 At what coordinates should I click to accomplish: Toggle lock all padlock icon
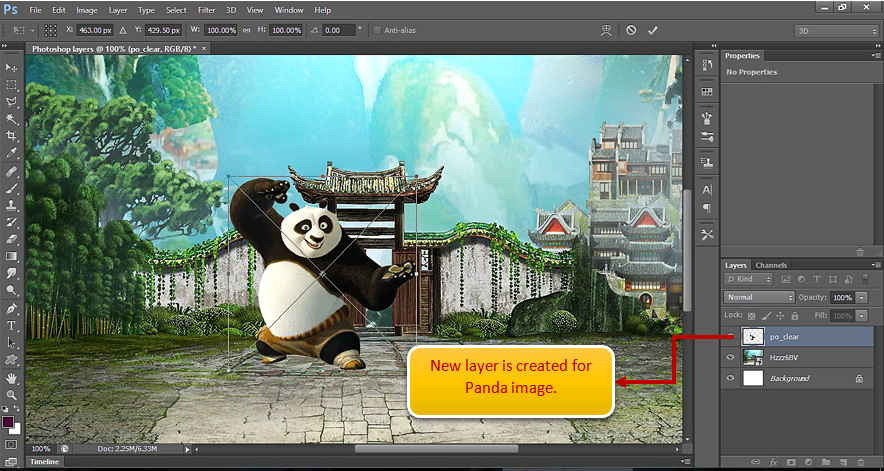tap(795, 316)
